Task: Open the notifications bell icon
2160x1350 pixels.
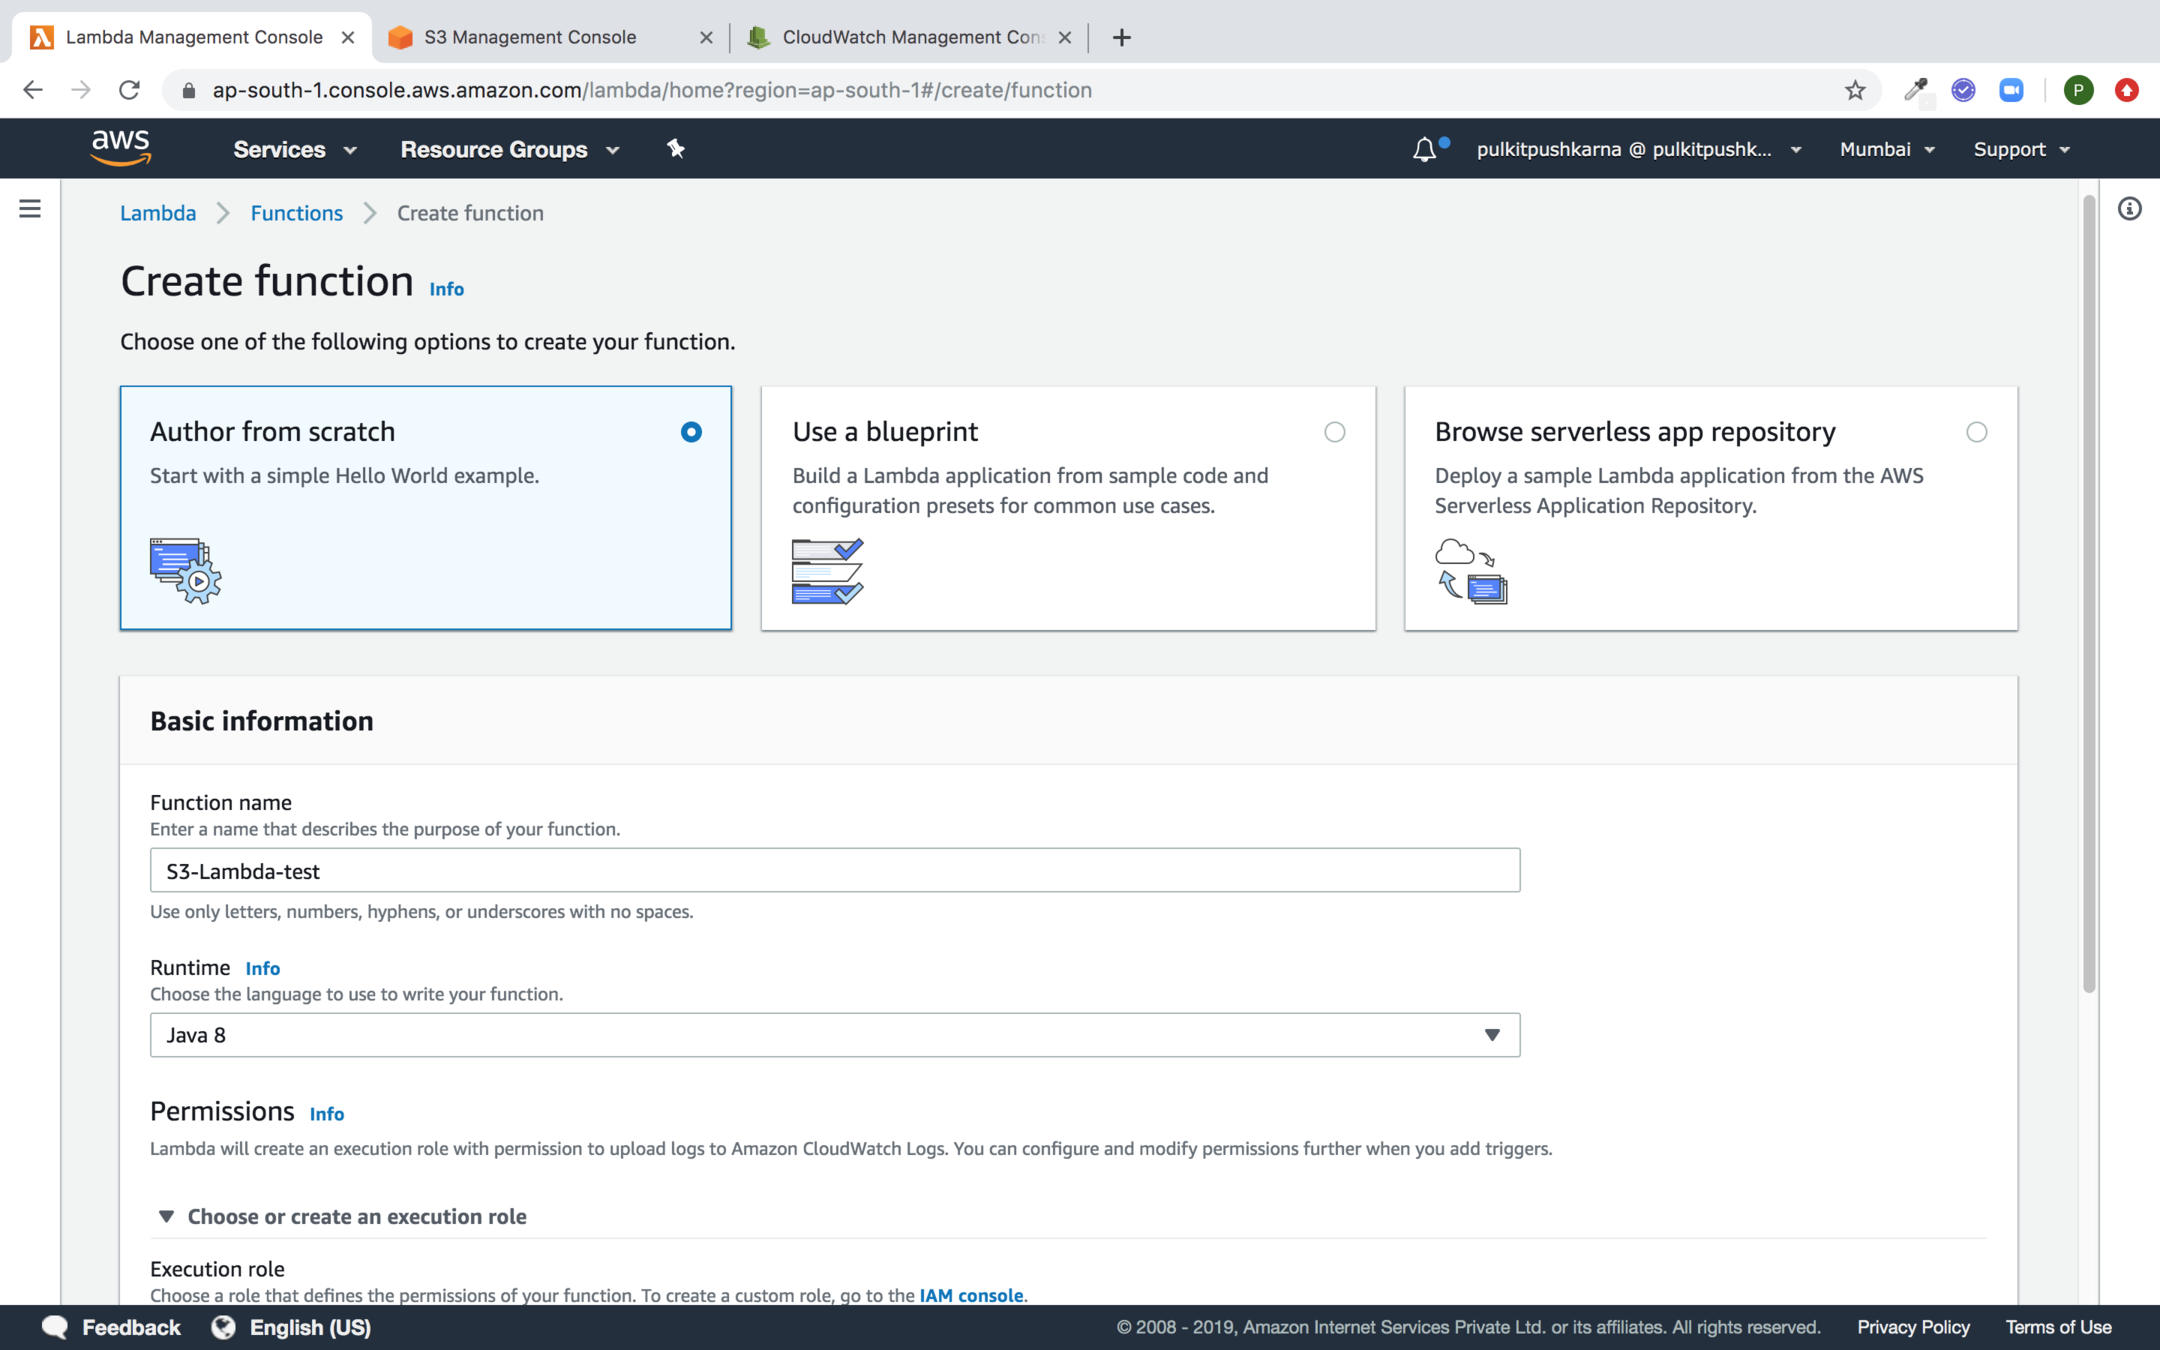Action: click(1424, 150)
